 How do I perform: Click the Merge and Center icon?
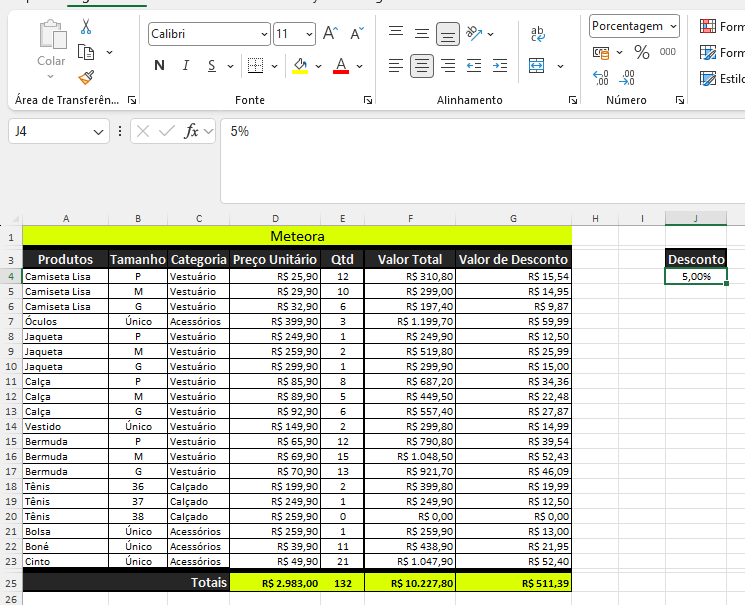pyautogui.click(x=536, y=66)
